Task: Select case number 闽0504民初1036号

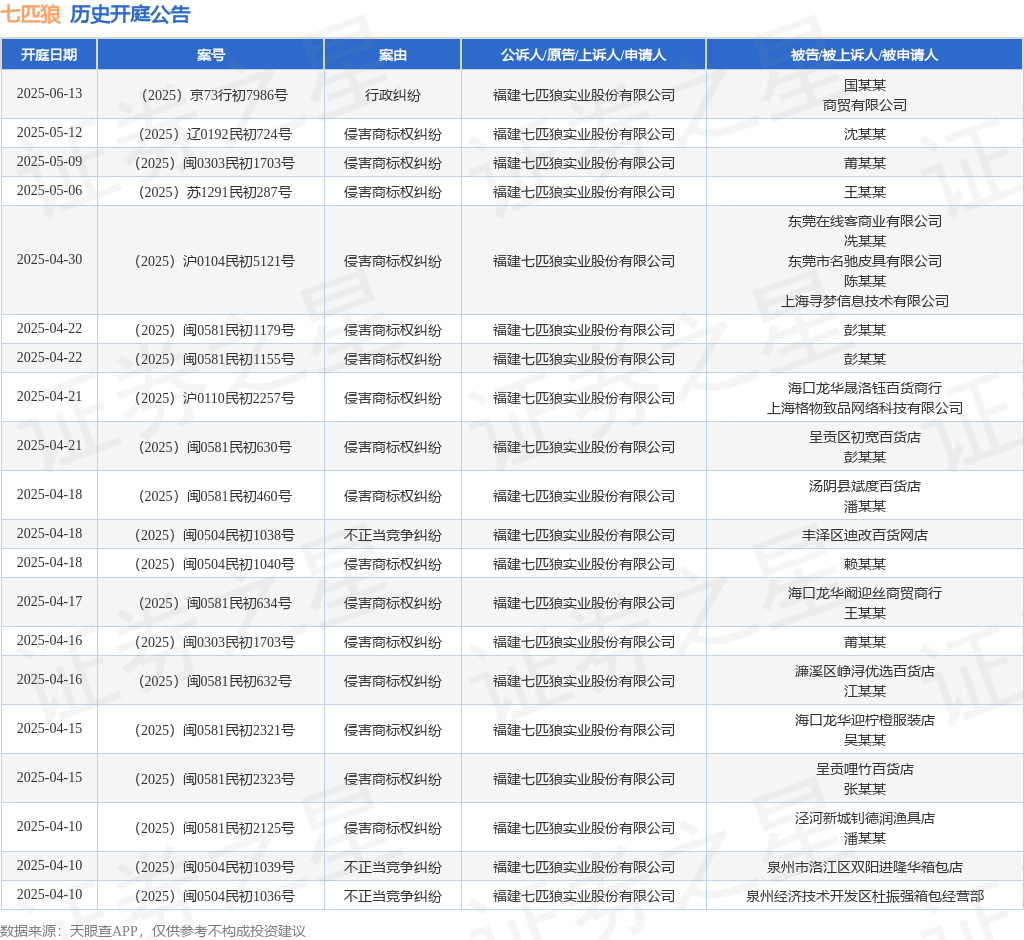Action: pyautogui.click(x=214, y=896)
